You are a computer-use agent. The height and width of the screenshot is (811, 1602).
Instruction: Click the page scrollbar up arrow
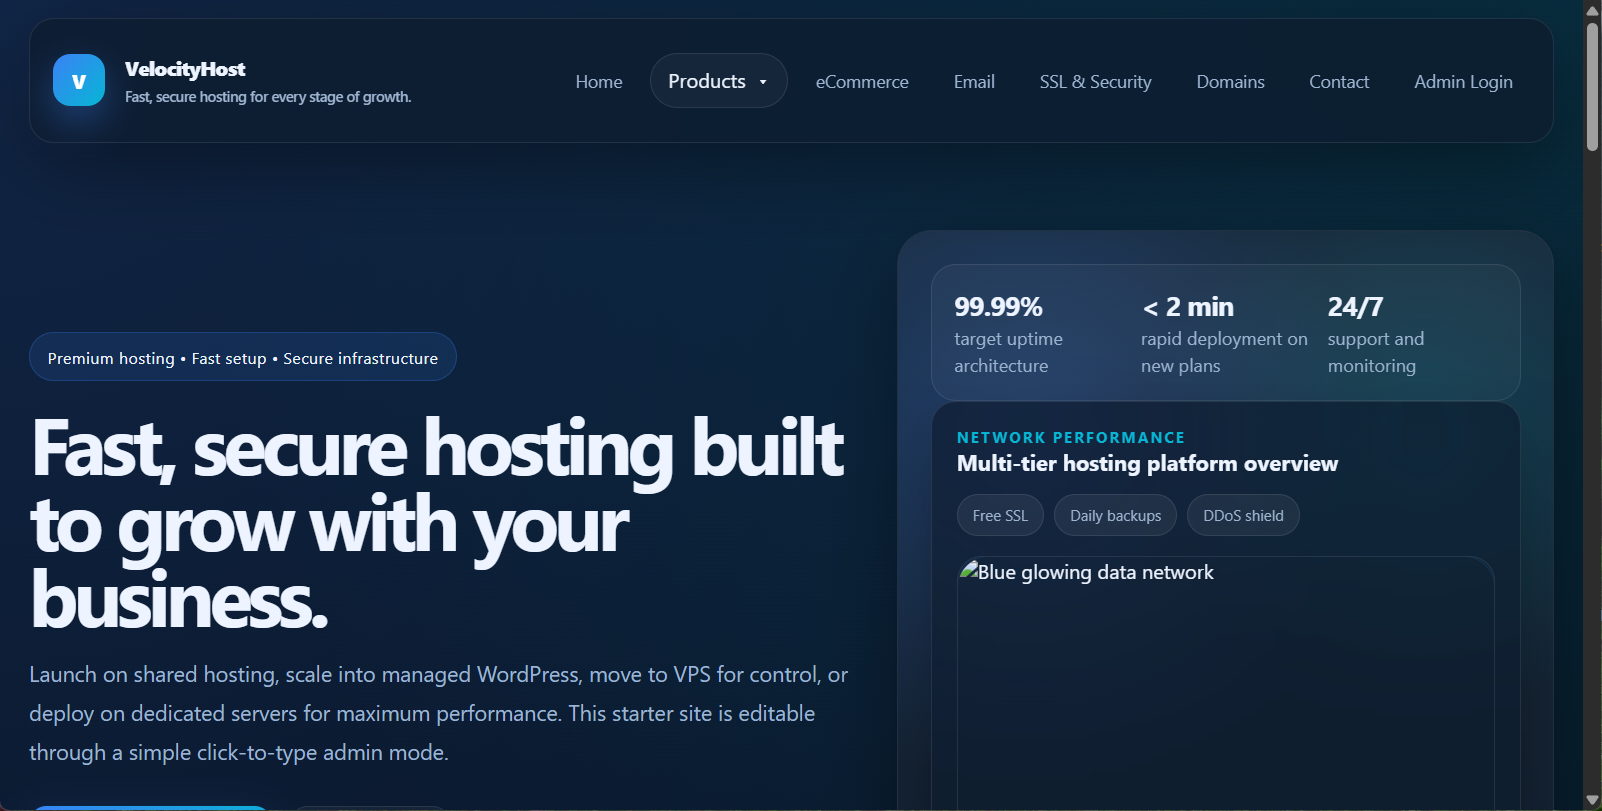(1592, 10)
